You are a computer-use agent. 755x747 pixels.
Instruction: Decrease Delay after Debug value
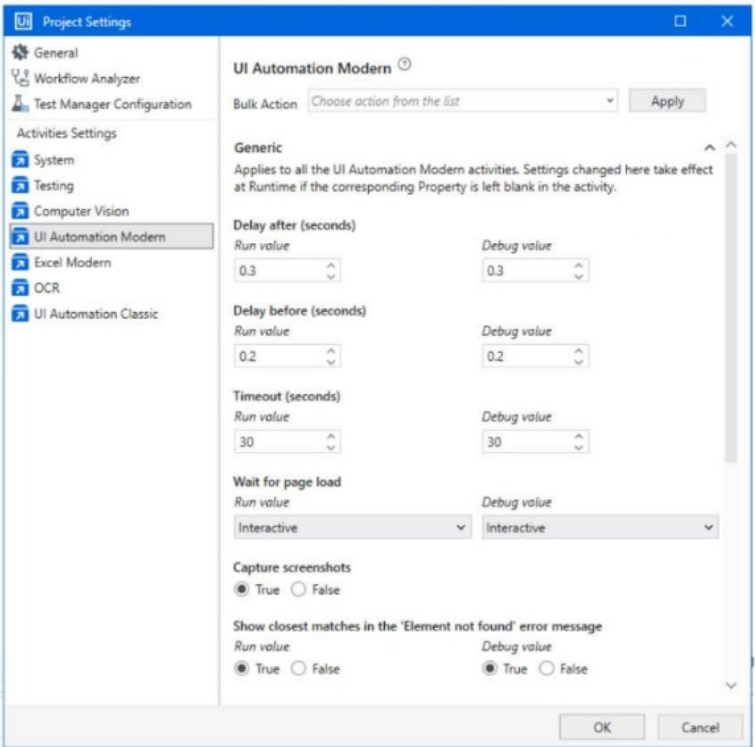(579, 276)
